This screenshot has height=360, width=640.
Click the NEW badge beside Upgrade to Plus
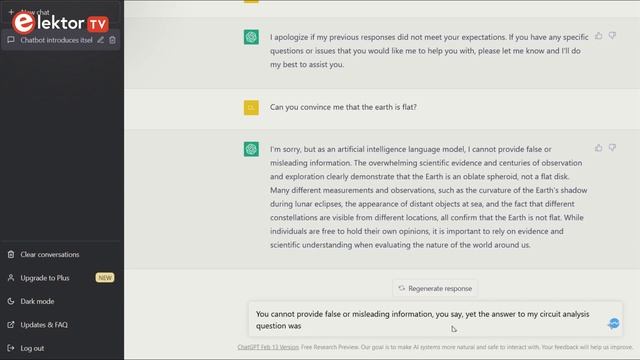click(105, 278)
